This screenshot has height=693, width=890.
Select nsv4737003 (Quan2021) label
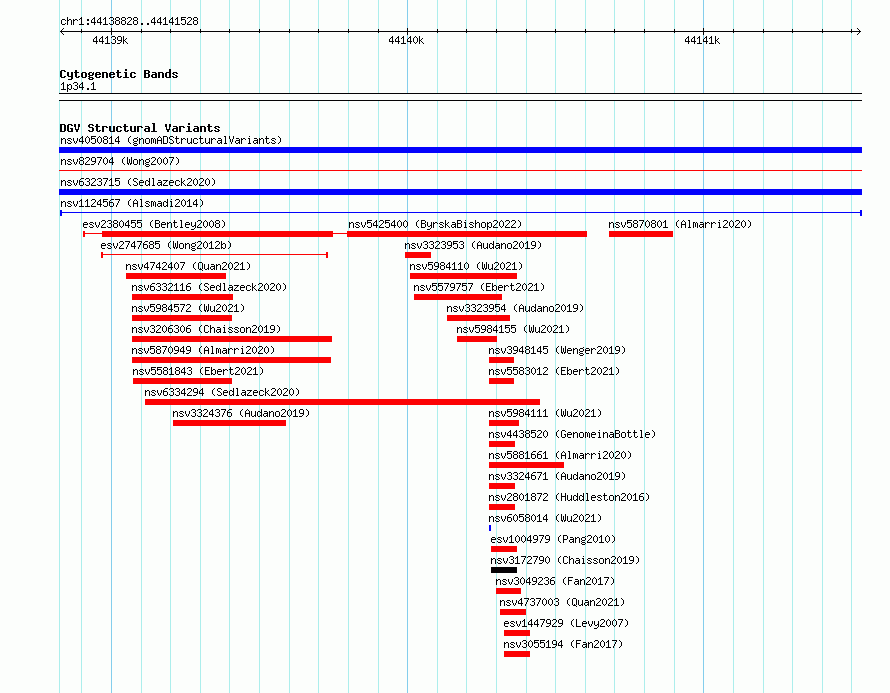coord(562,602)
